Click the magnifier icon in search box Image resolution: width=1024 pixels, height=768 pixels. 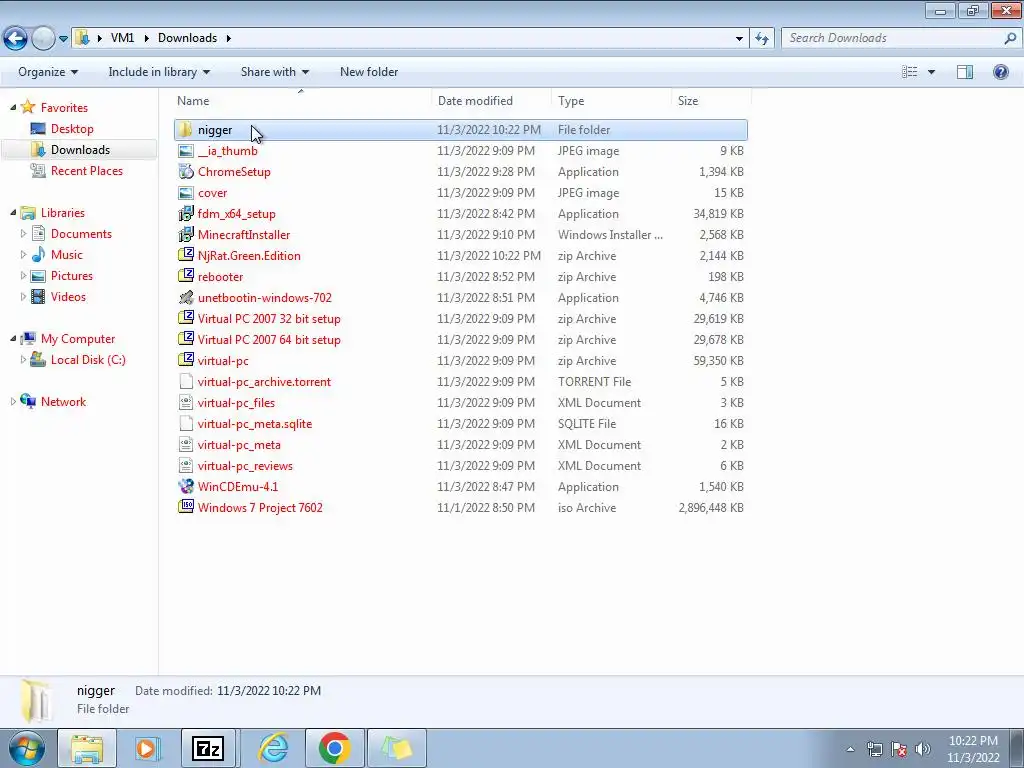click(x=1010, y=38)
